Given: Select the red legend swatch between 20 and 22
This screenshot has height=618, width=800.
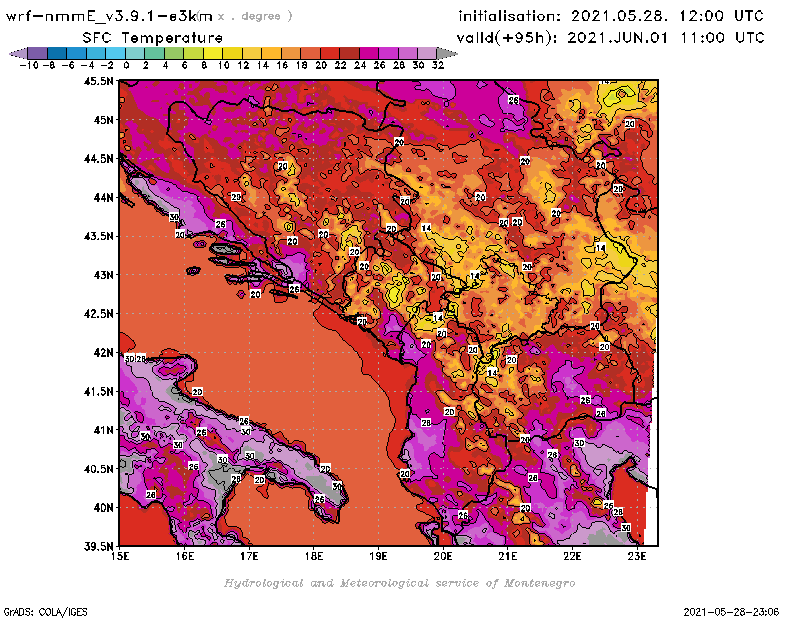Looking at the screenshot, I should (x=330, y=53).
